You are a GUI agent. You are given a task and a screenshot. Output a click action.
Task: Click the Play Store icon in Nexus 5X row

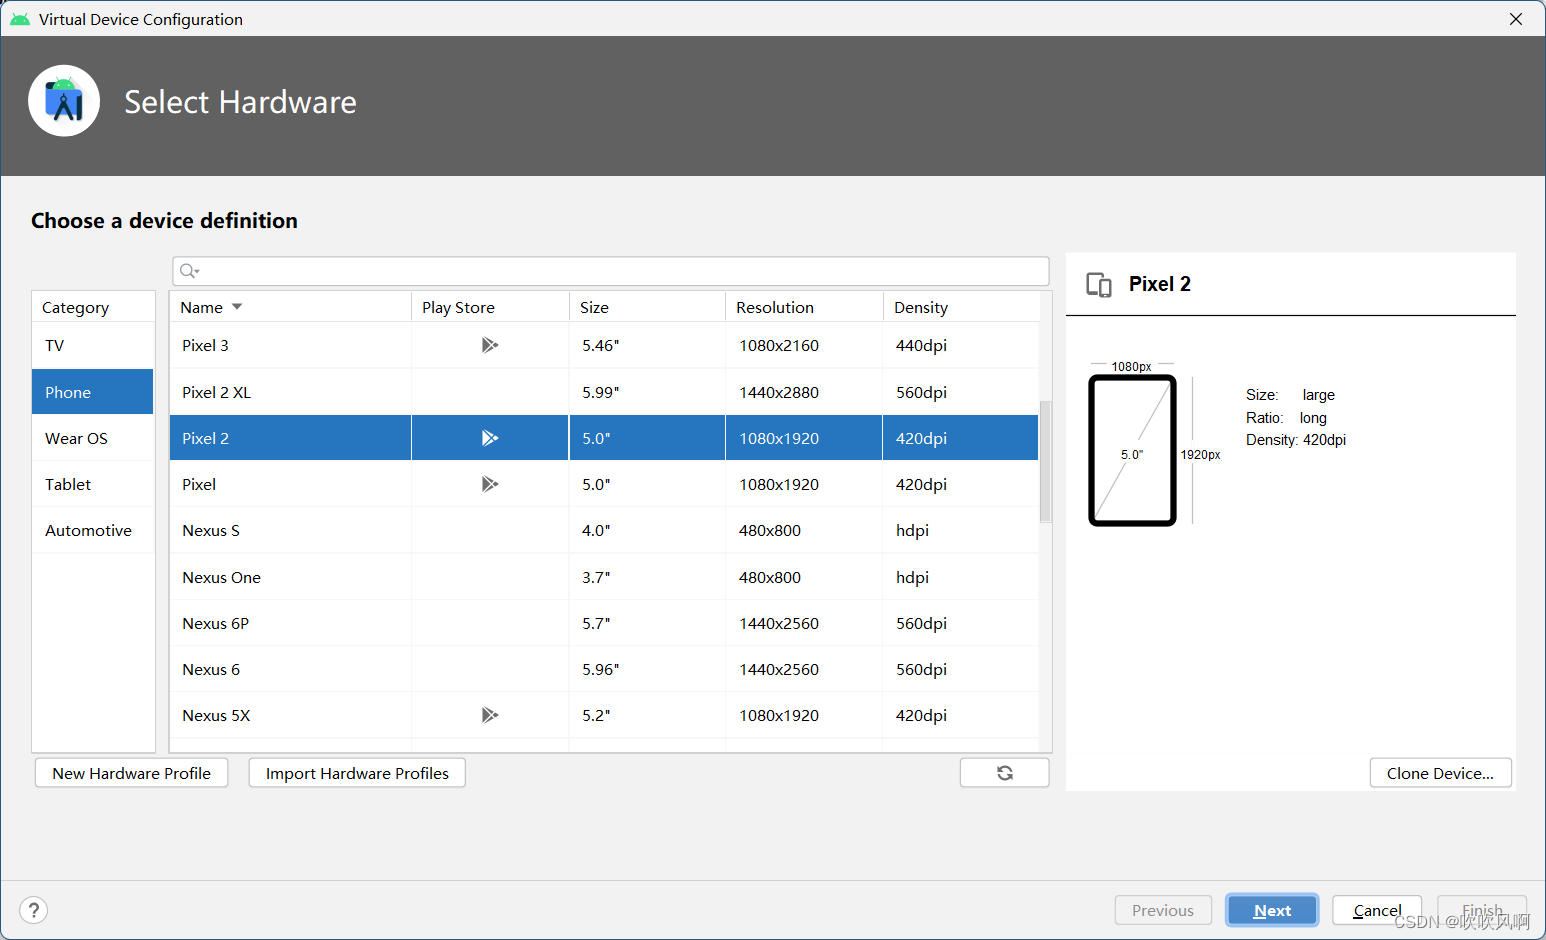tap(489, 715)
